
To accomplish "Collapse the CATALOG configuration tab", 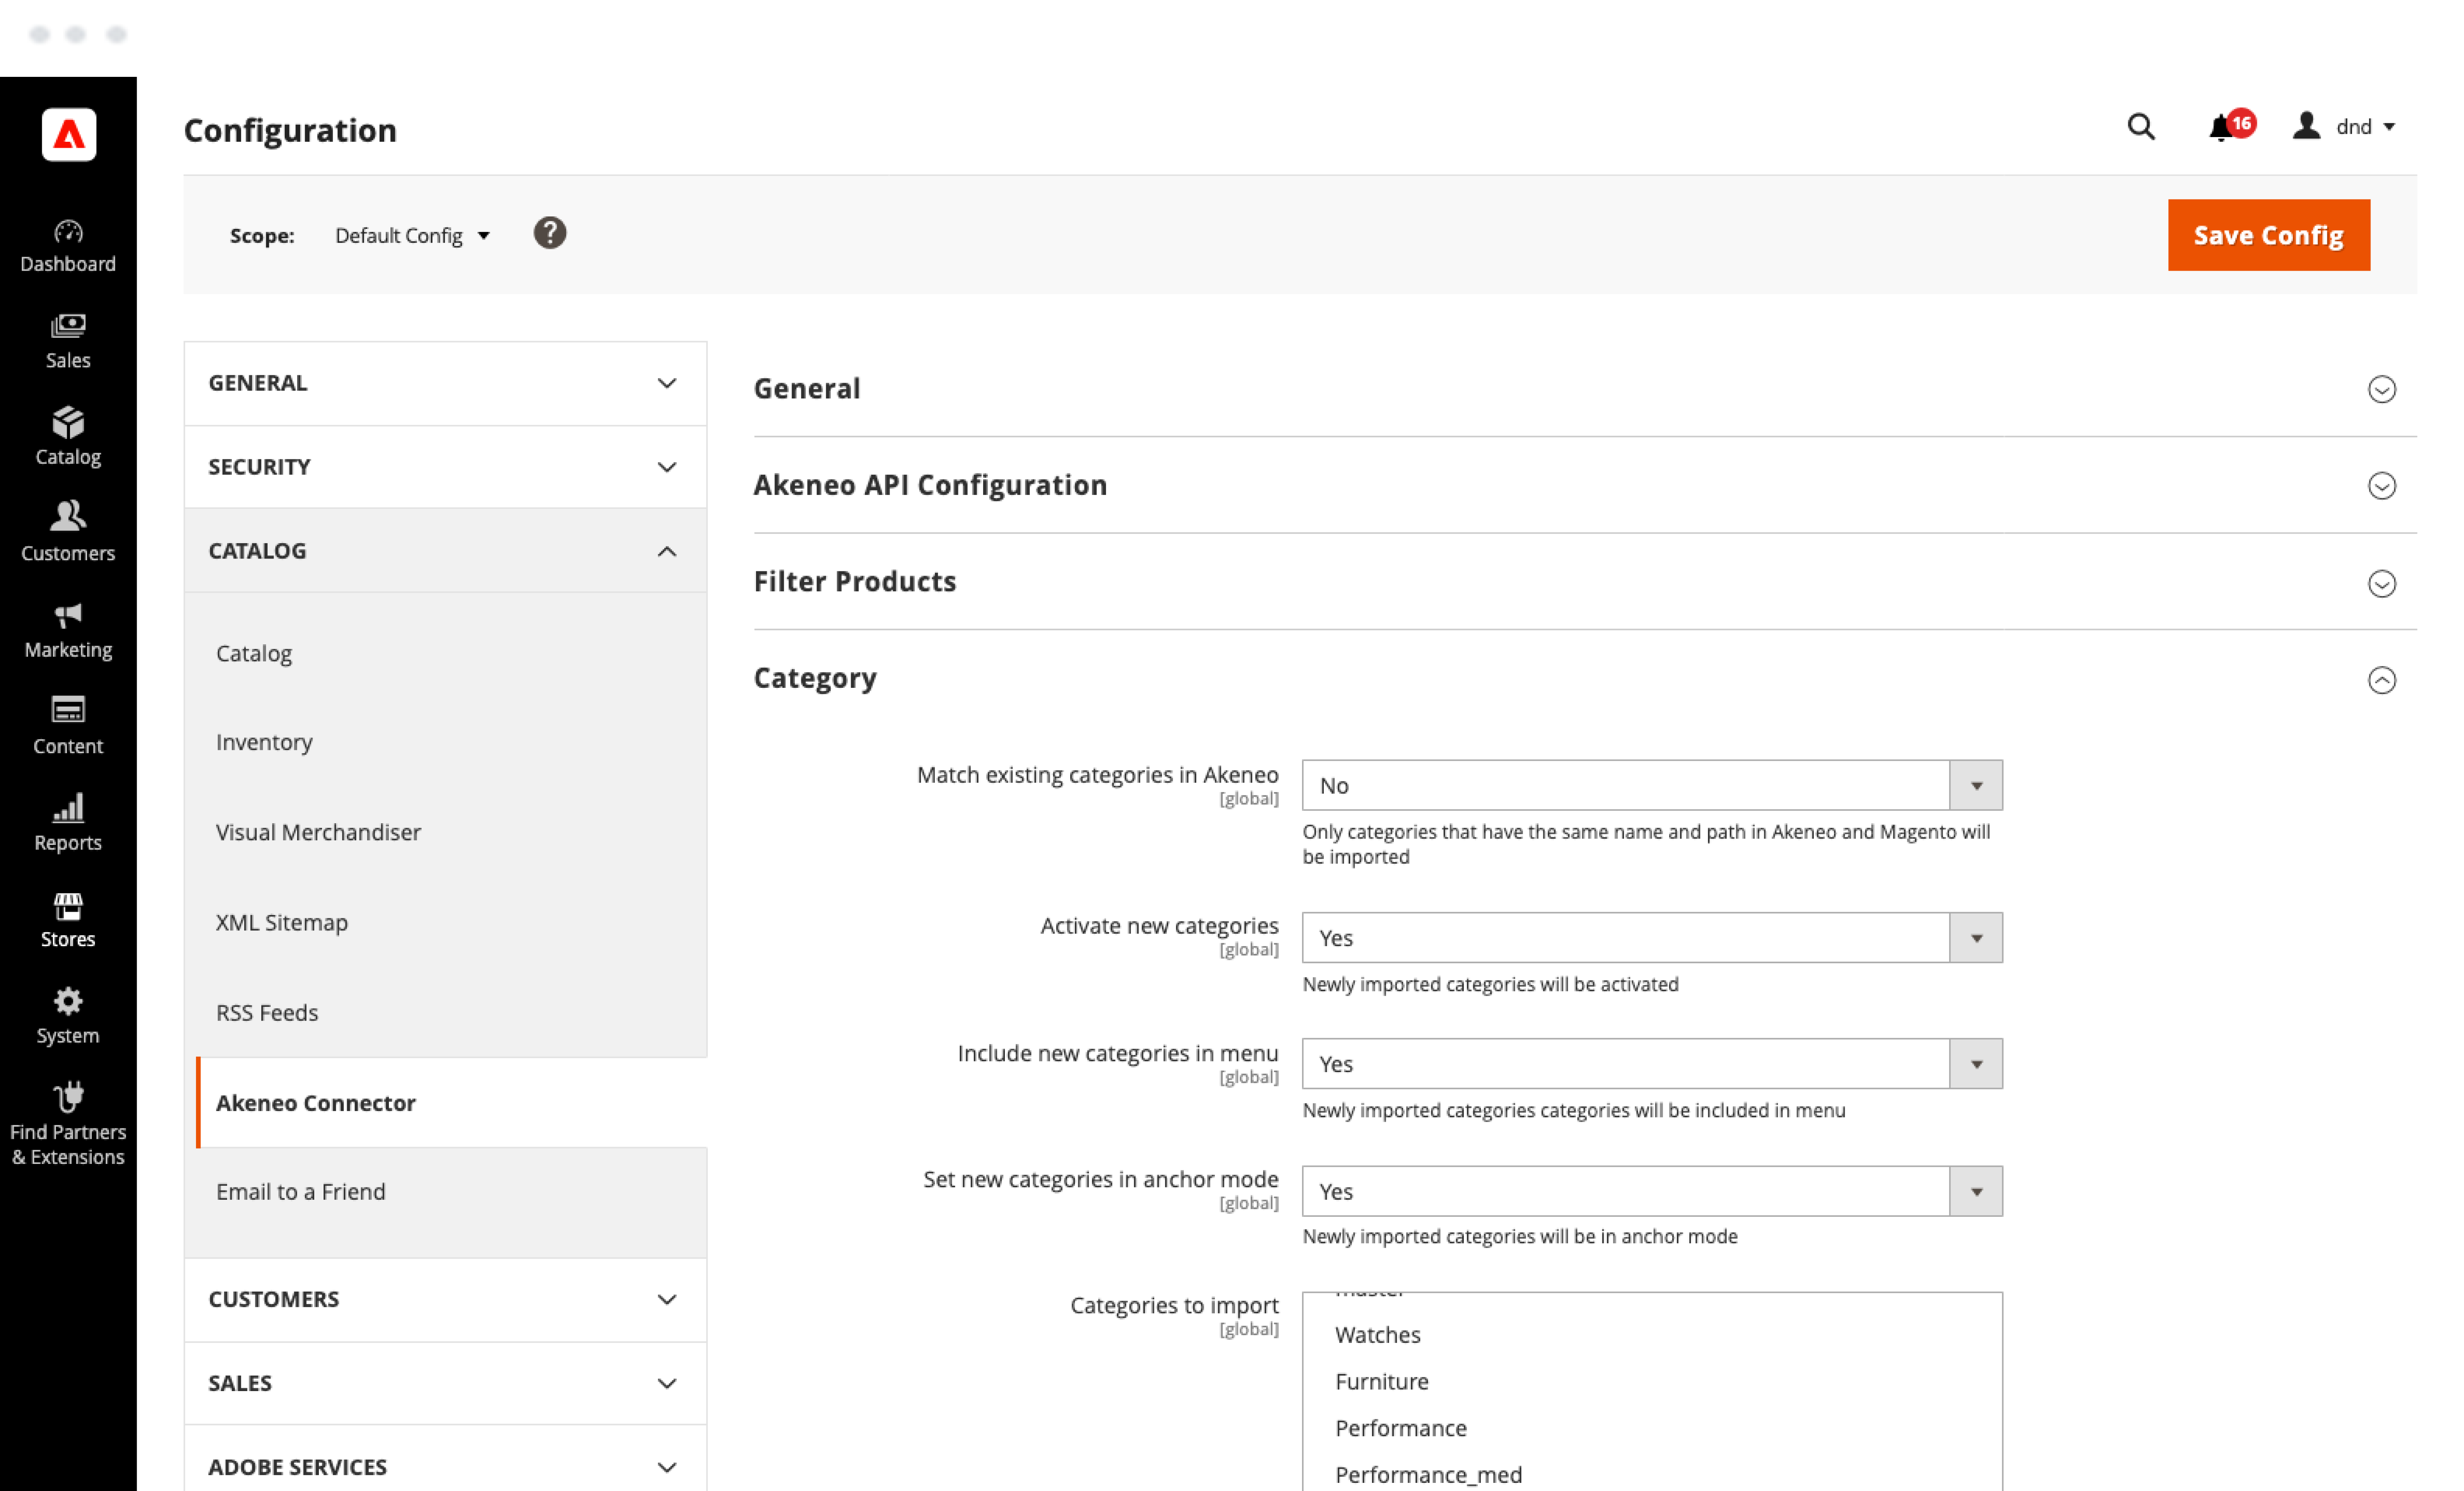I will tap(445, 551).
